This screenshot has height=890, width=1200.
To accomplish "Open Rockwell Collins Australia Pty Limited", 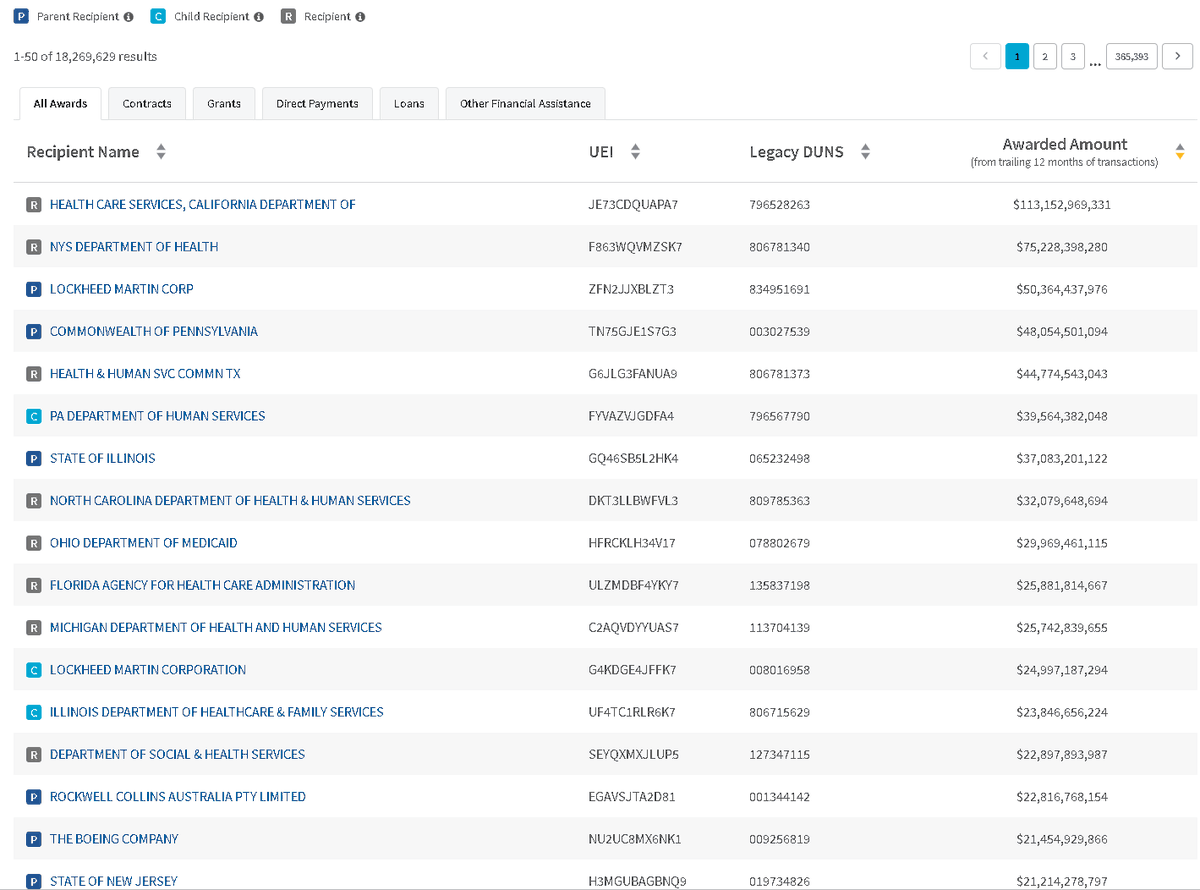I will (178, 797).
